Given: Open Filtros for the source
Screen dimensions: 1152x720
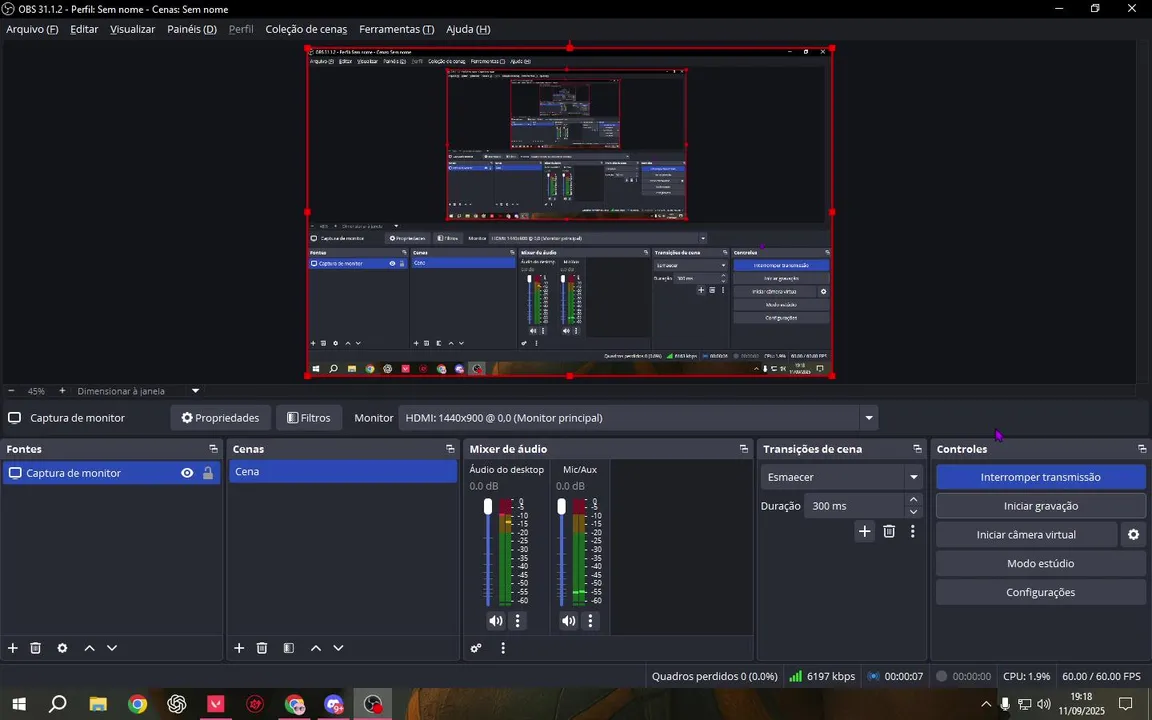Looking at the screenshot, I should tap(309, 418).
